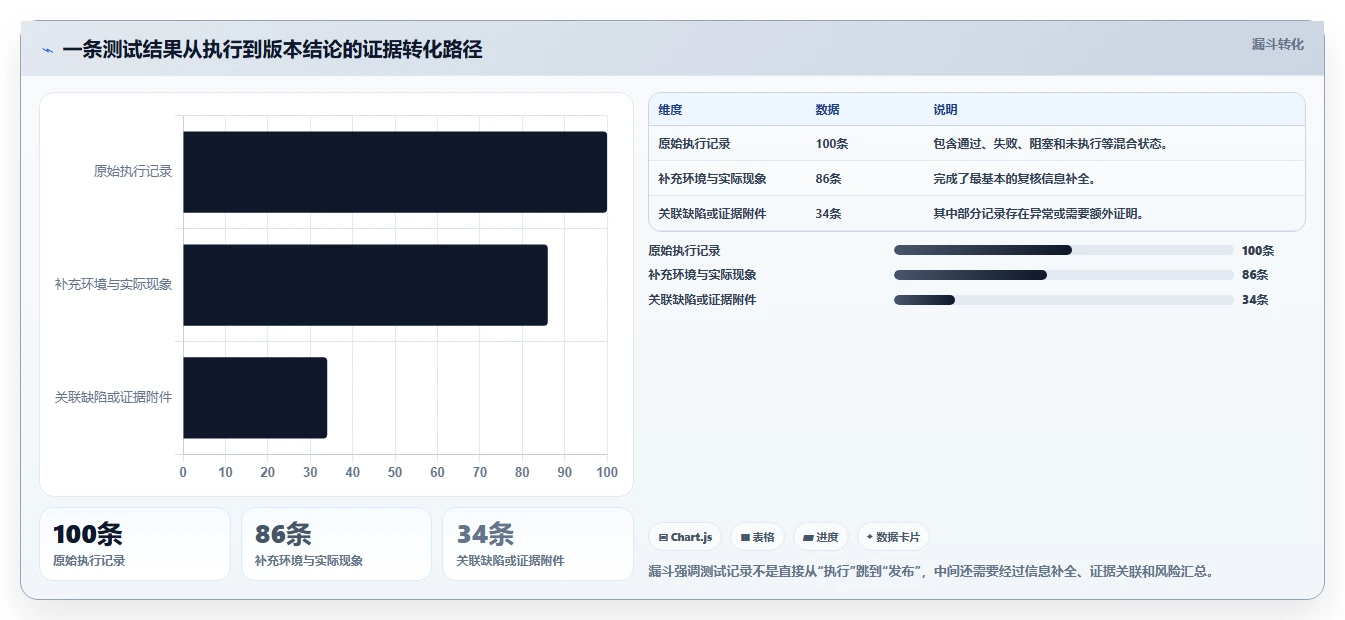Click the description 包含通过、失败、阻塞和未执行等混合状态
Viewport: 1345px width, 620px height.
click(1050, 144)
